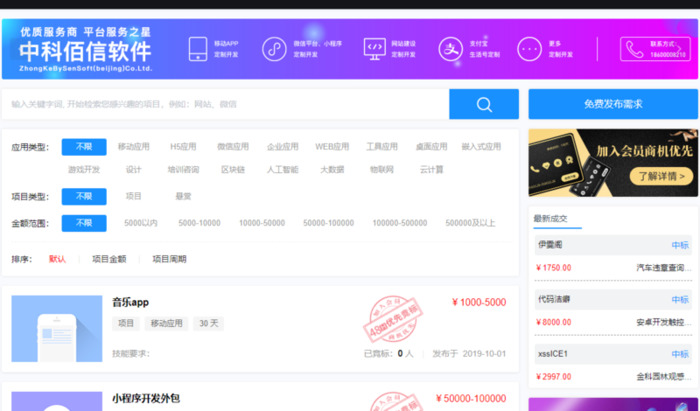Filter by 培训咨询 application type
The height and width of the screenshot is (411, 700).
(x=183, y=170)
